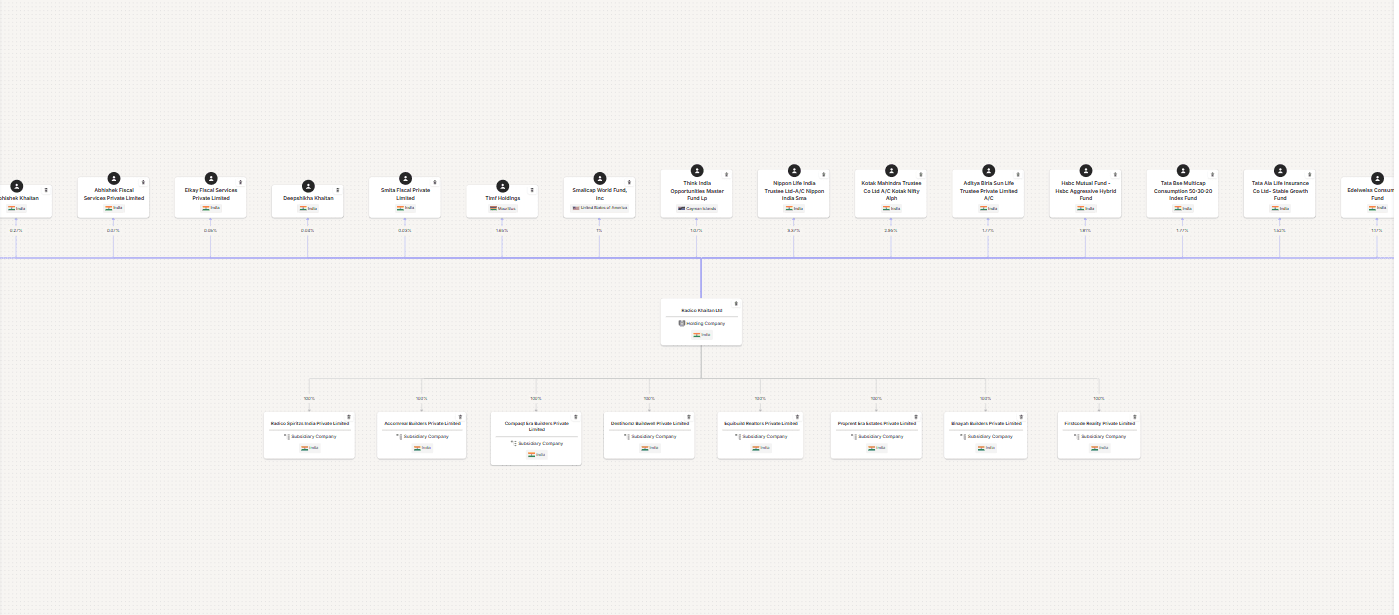Select the Radico Khaitan Ltd company name
1399x615 pixels.
coord(701,311)
